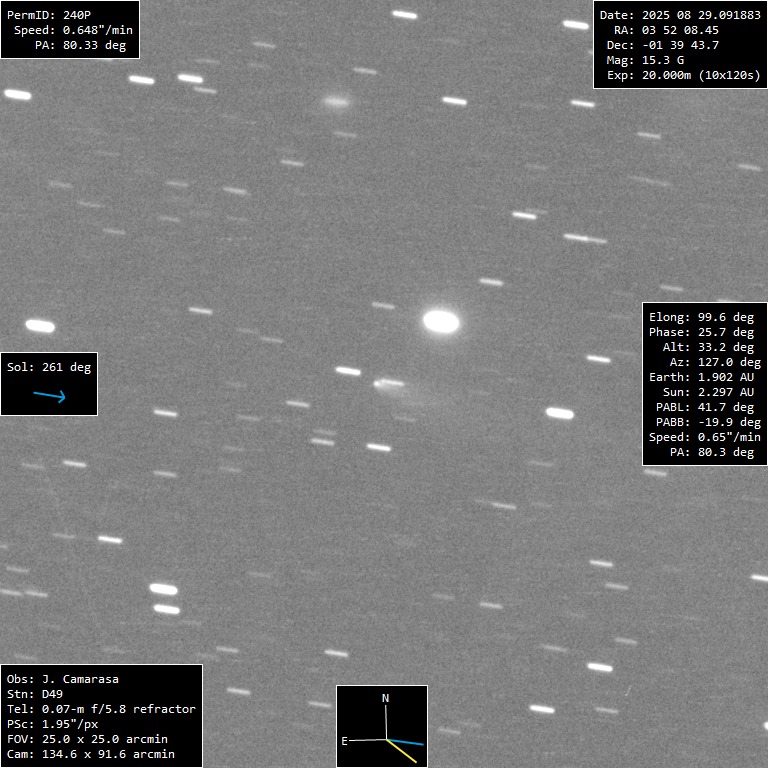Click the yellow line in the compass
The height and width of the screenshot is (768, 768).
tap(402, 749)
